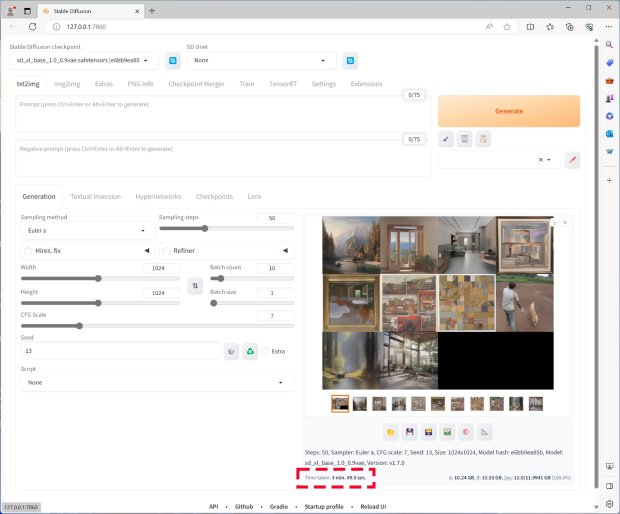Save image with the floppy disk icon

point(409,432)
